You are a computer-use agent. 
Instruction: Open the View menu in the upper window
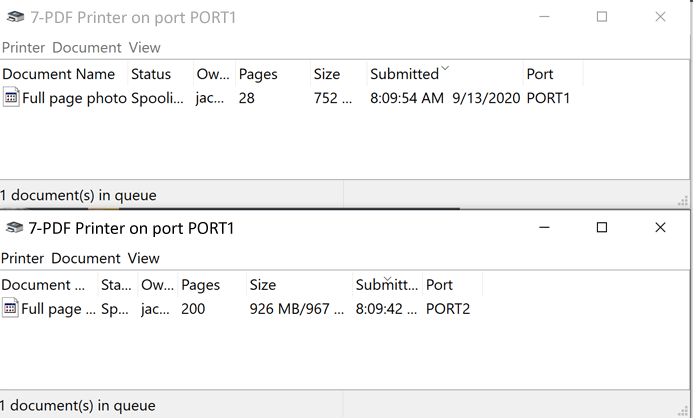tap(144, 47)
